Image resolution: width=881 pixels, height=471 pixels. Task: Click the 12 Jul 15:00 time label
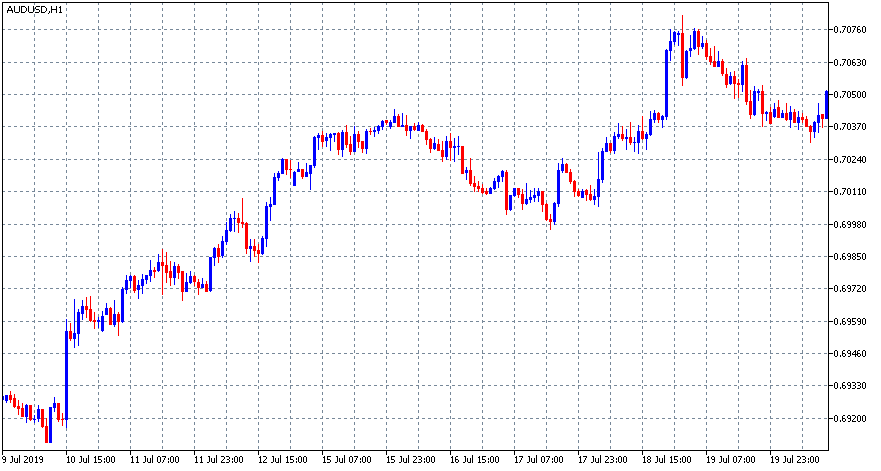tap(283, 460)
